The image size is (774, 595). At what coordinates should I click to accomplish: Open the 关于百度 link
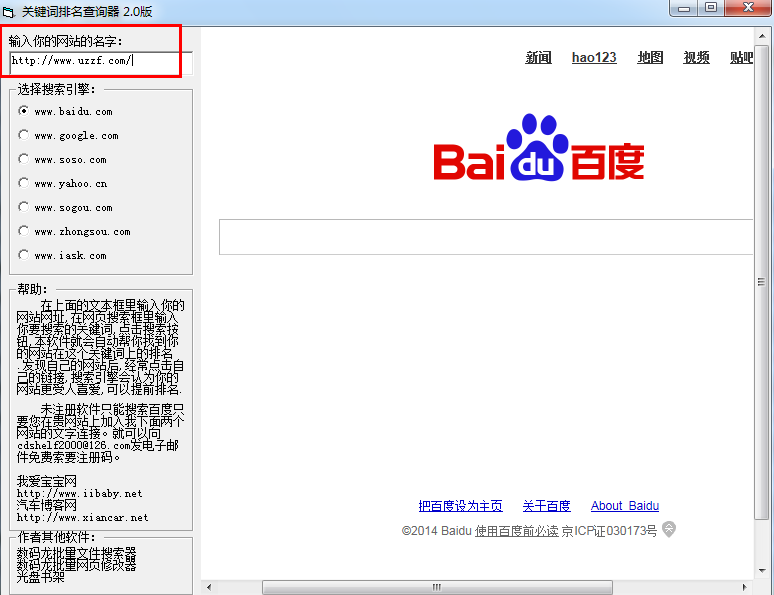tap(546, 506)
